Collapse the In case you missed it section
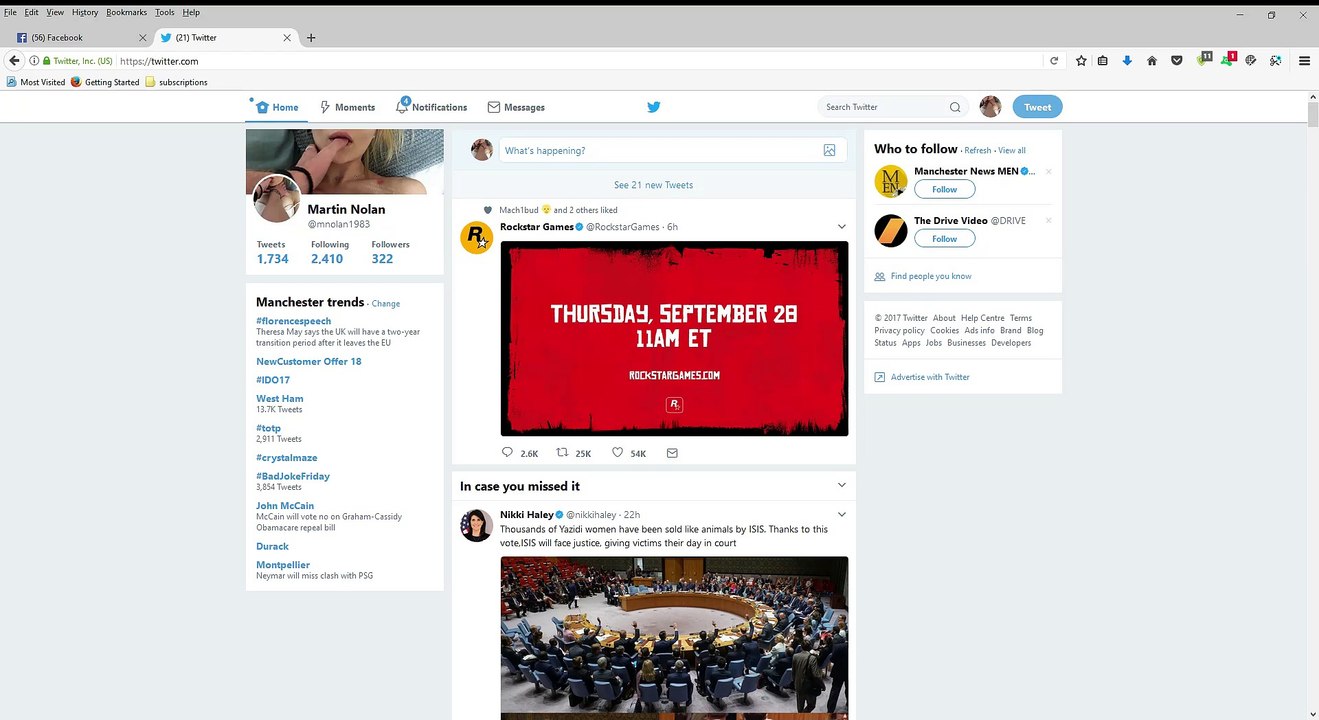The height and width of the screenshot is (720, 1319). click(x=841, y=486)
